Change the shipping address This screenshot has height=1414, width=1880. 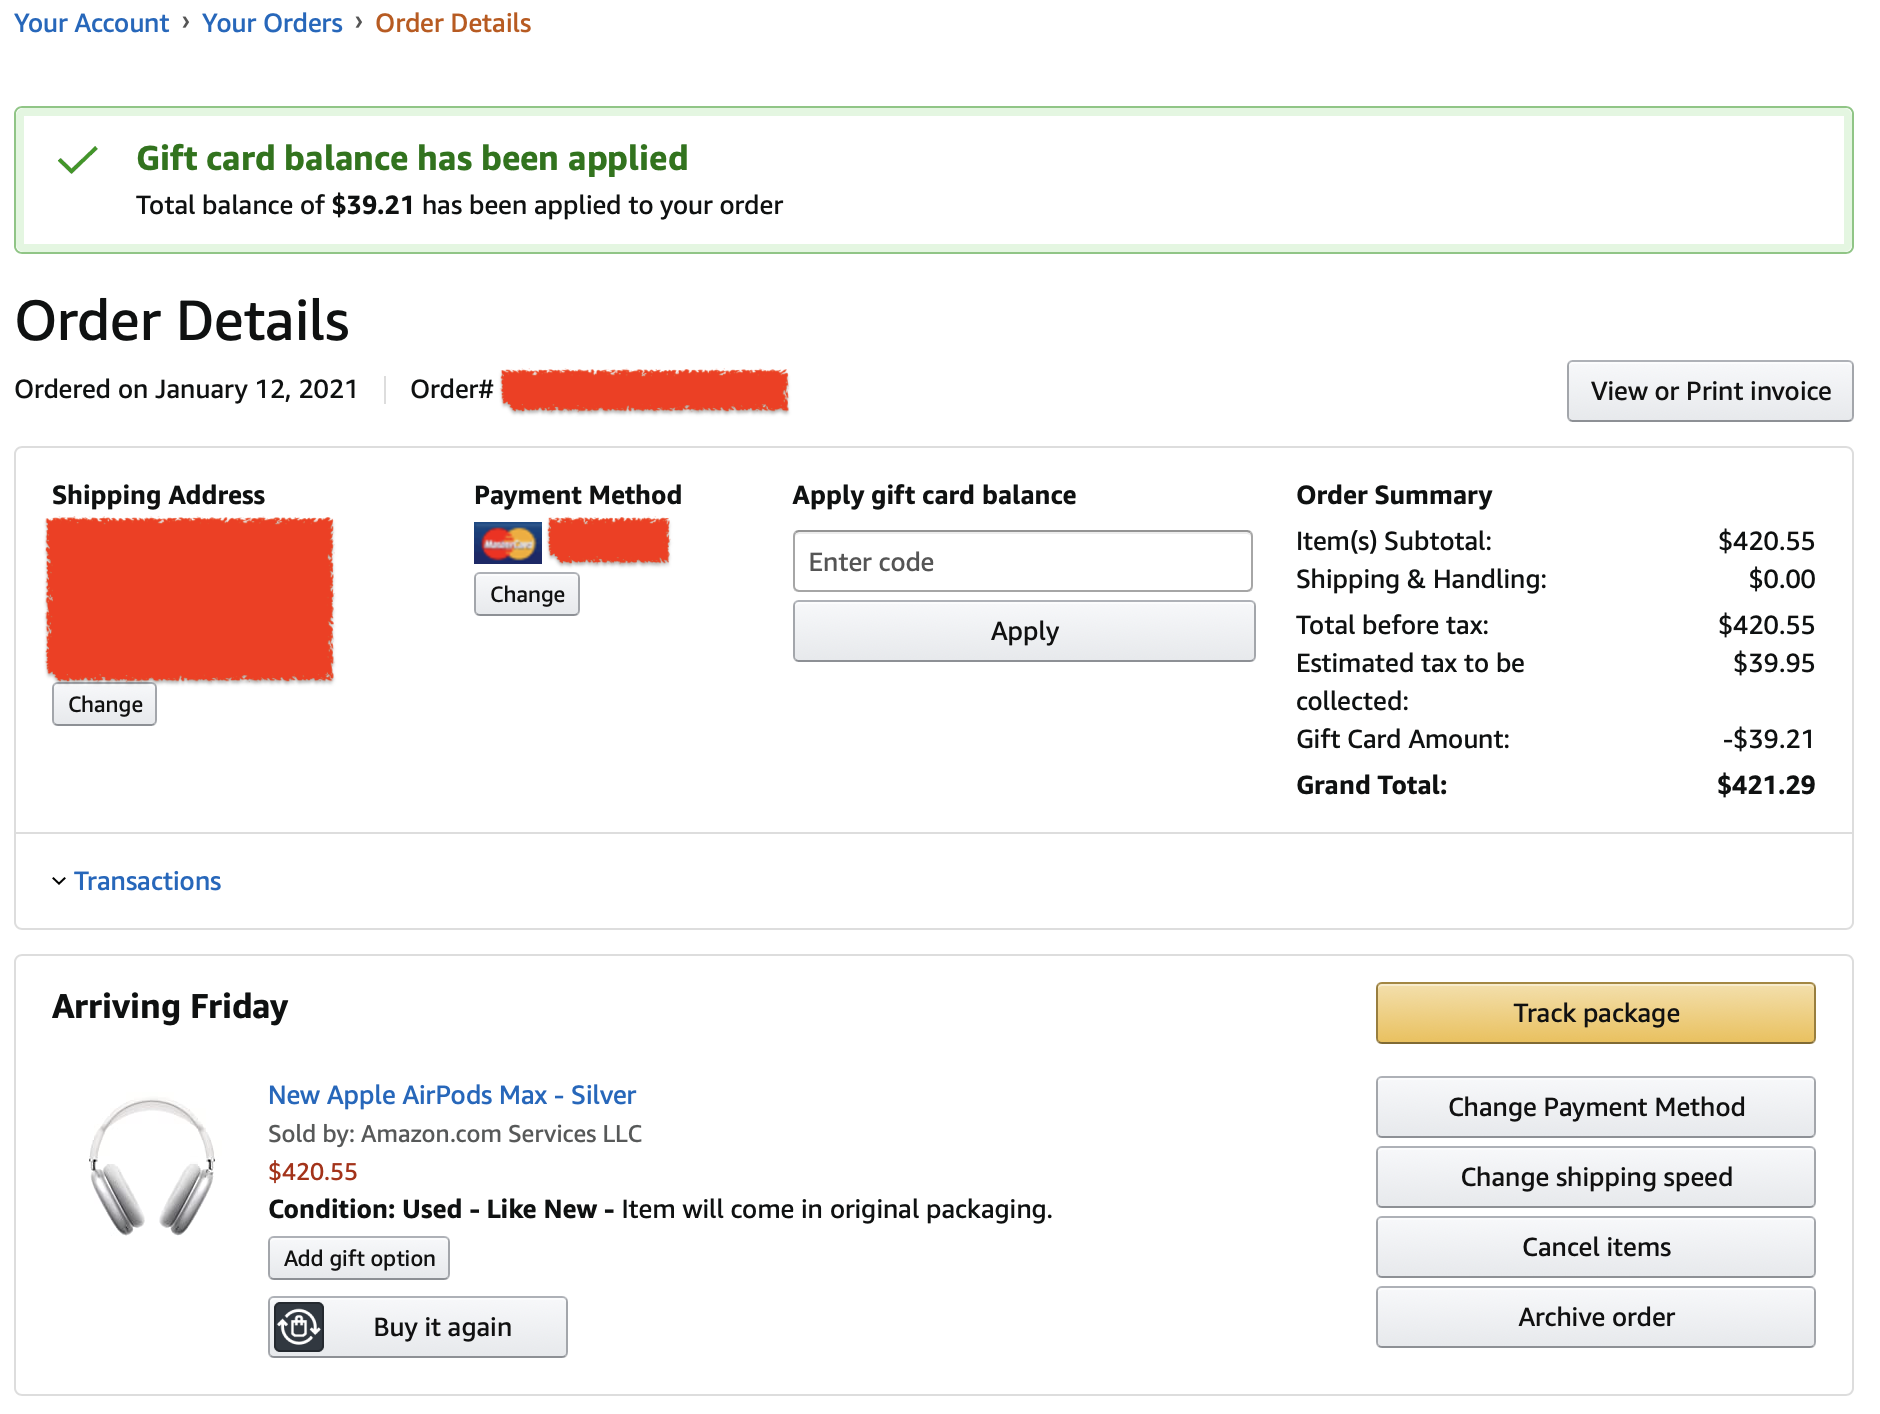coord(105,704)
